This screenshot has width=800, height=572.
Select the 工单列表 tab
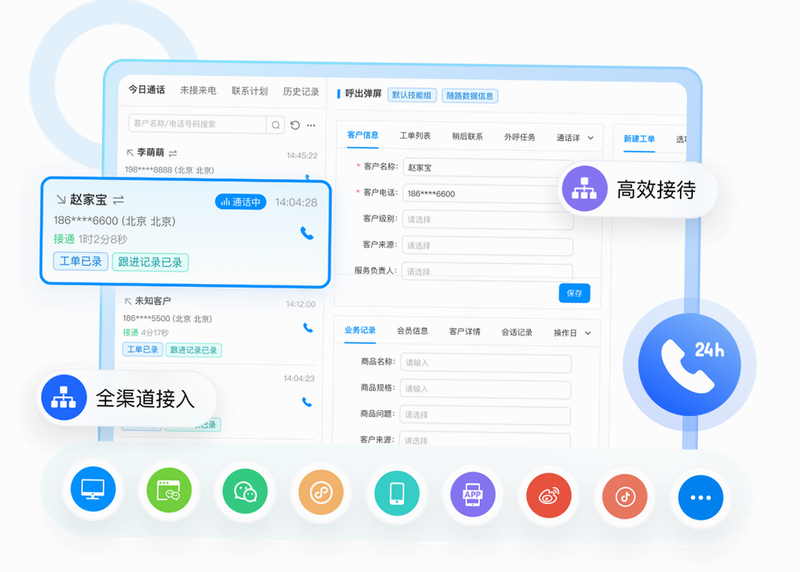click(415, 136)
